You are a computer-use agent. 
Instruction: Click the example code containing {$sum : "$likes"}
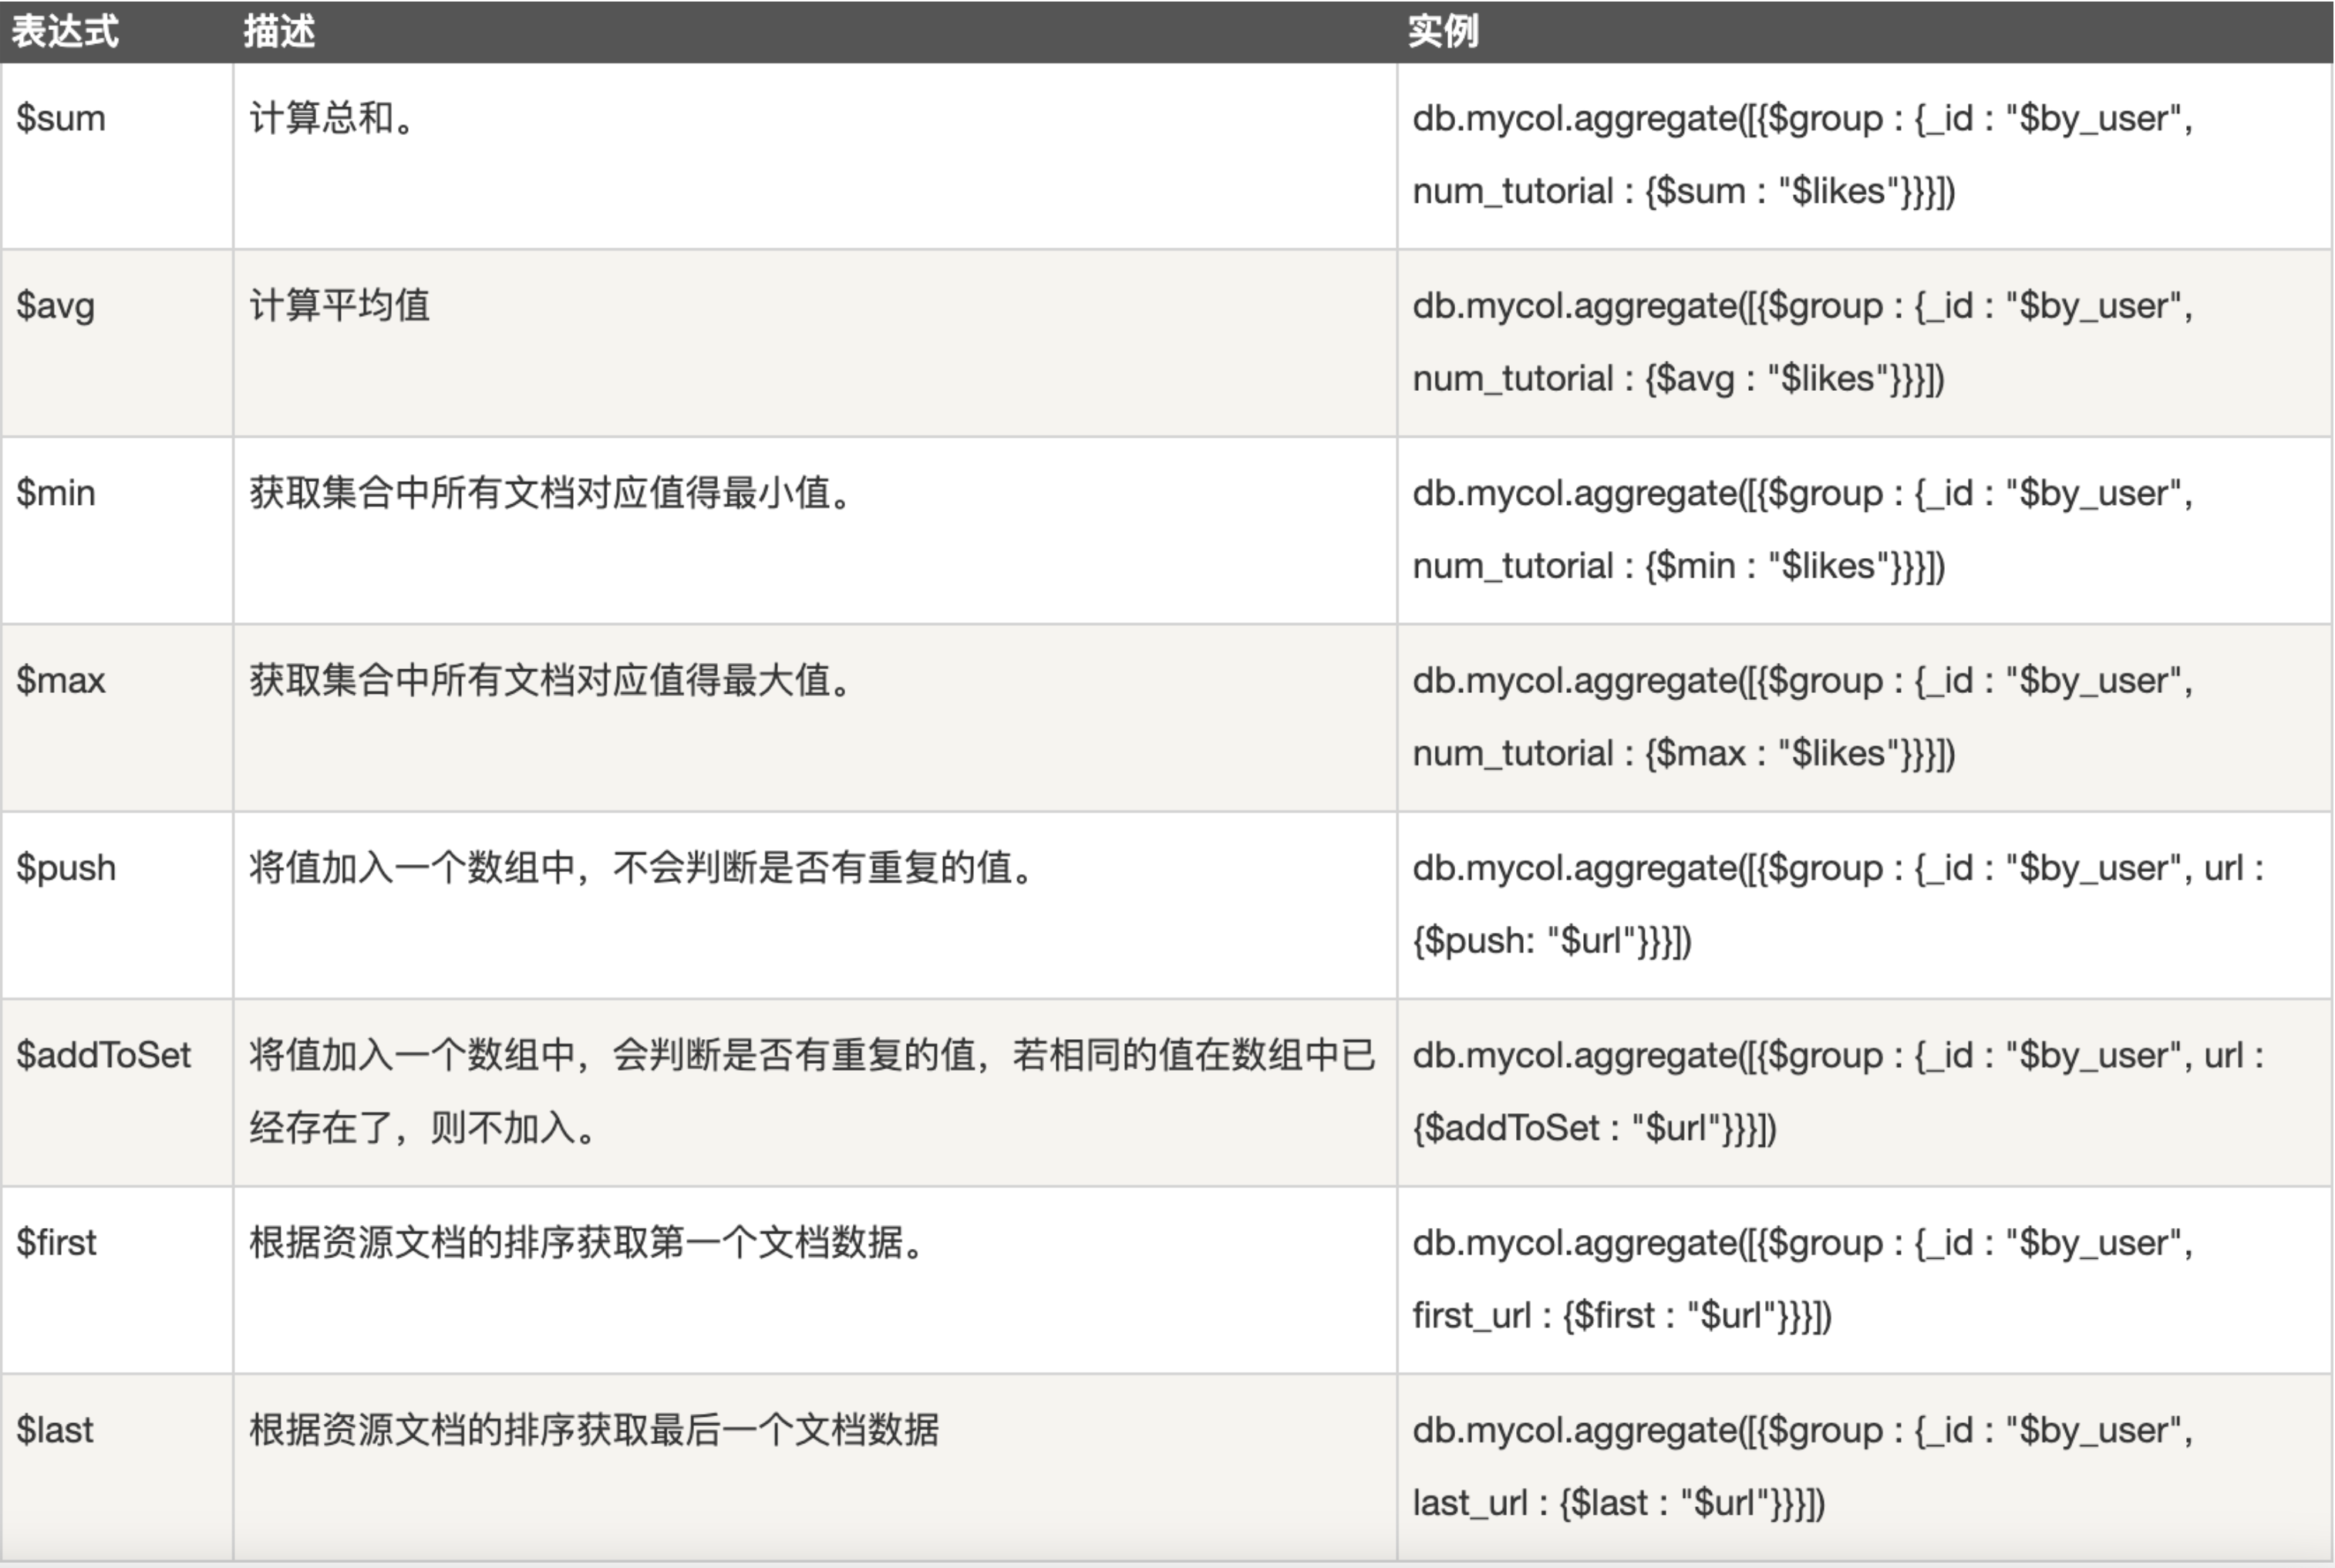pos(1803,155)
